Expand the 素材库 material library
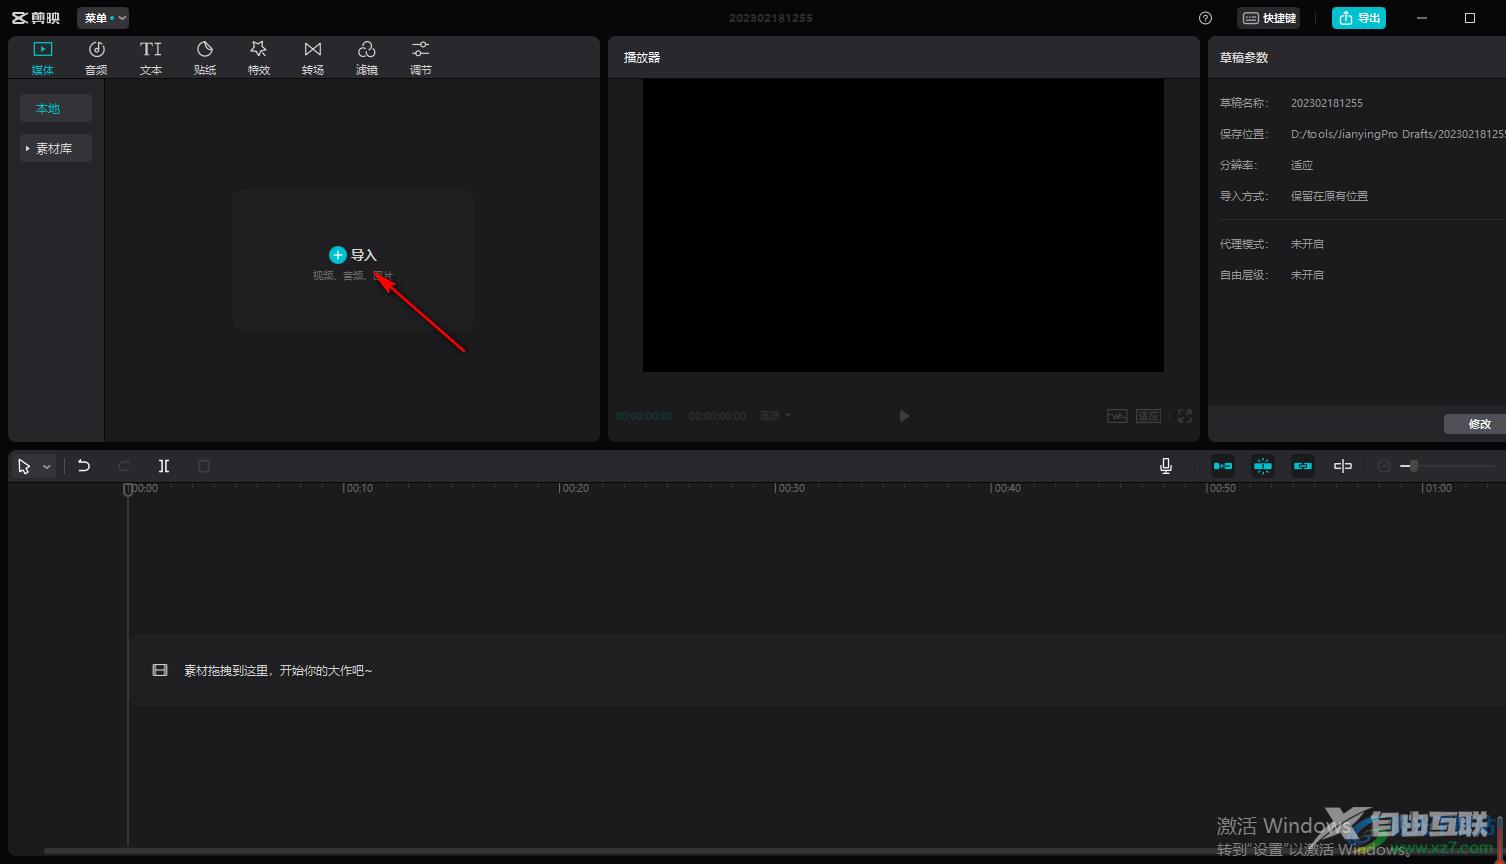The width and height of the screenshot is (1506, 864). click(x=56, y=148)
